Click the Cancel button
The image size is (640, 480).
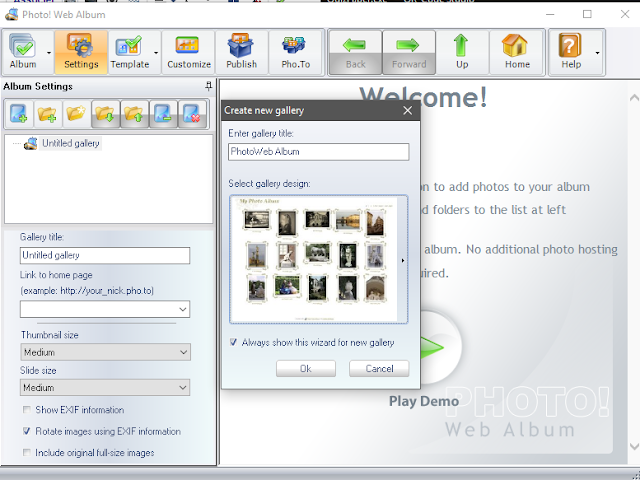pyautogui.click(x=379, y=369)
